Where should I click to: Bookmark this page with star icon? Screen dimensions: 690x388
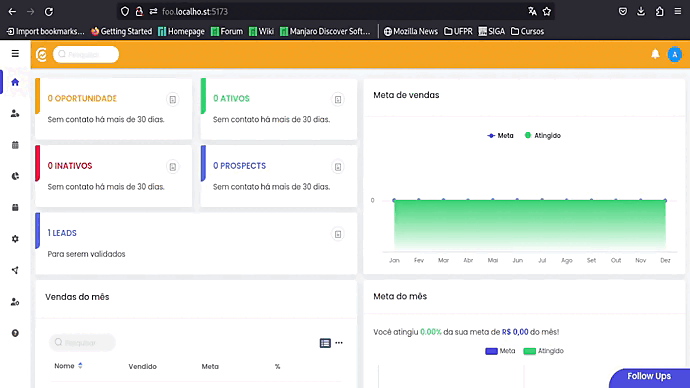(547, 11)
